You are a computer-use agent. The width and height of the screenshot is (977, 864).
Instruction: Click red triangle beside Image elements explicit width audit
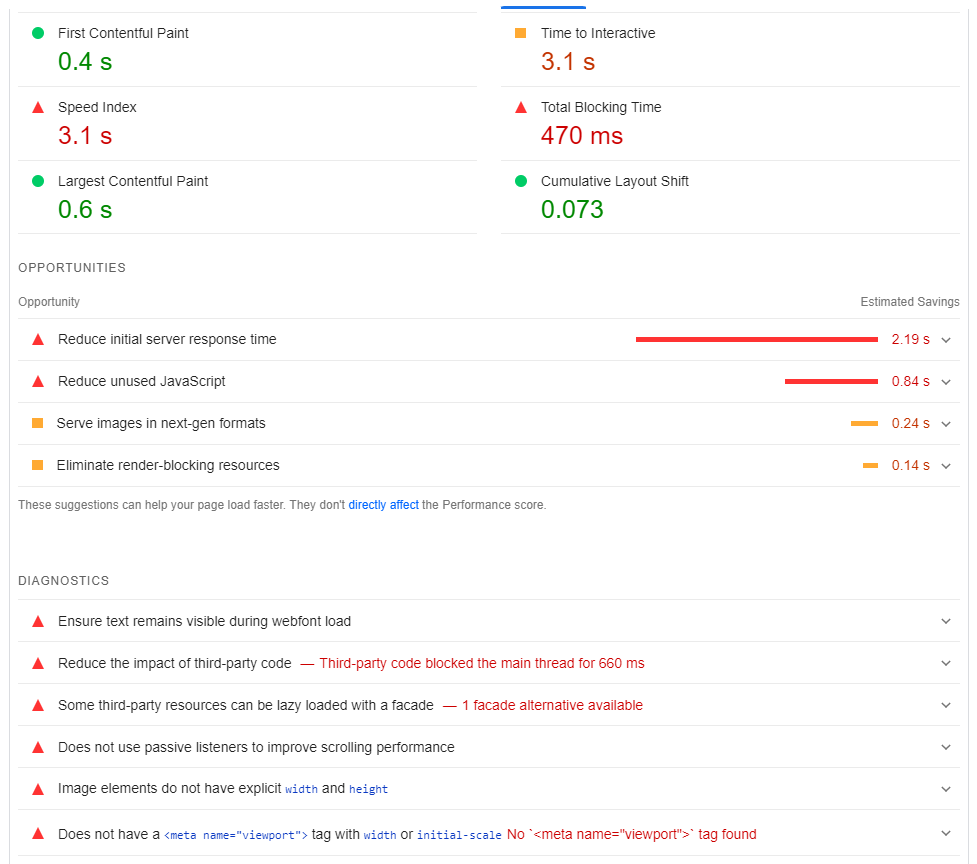point(38,789)
